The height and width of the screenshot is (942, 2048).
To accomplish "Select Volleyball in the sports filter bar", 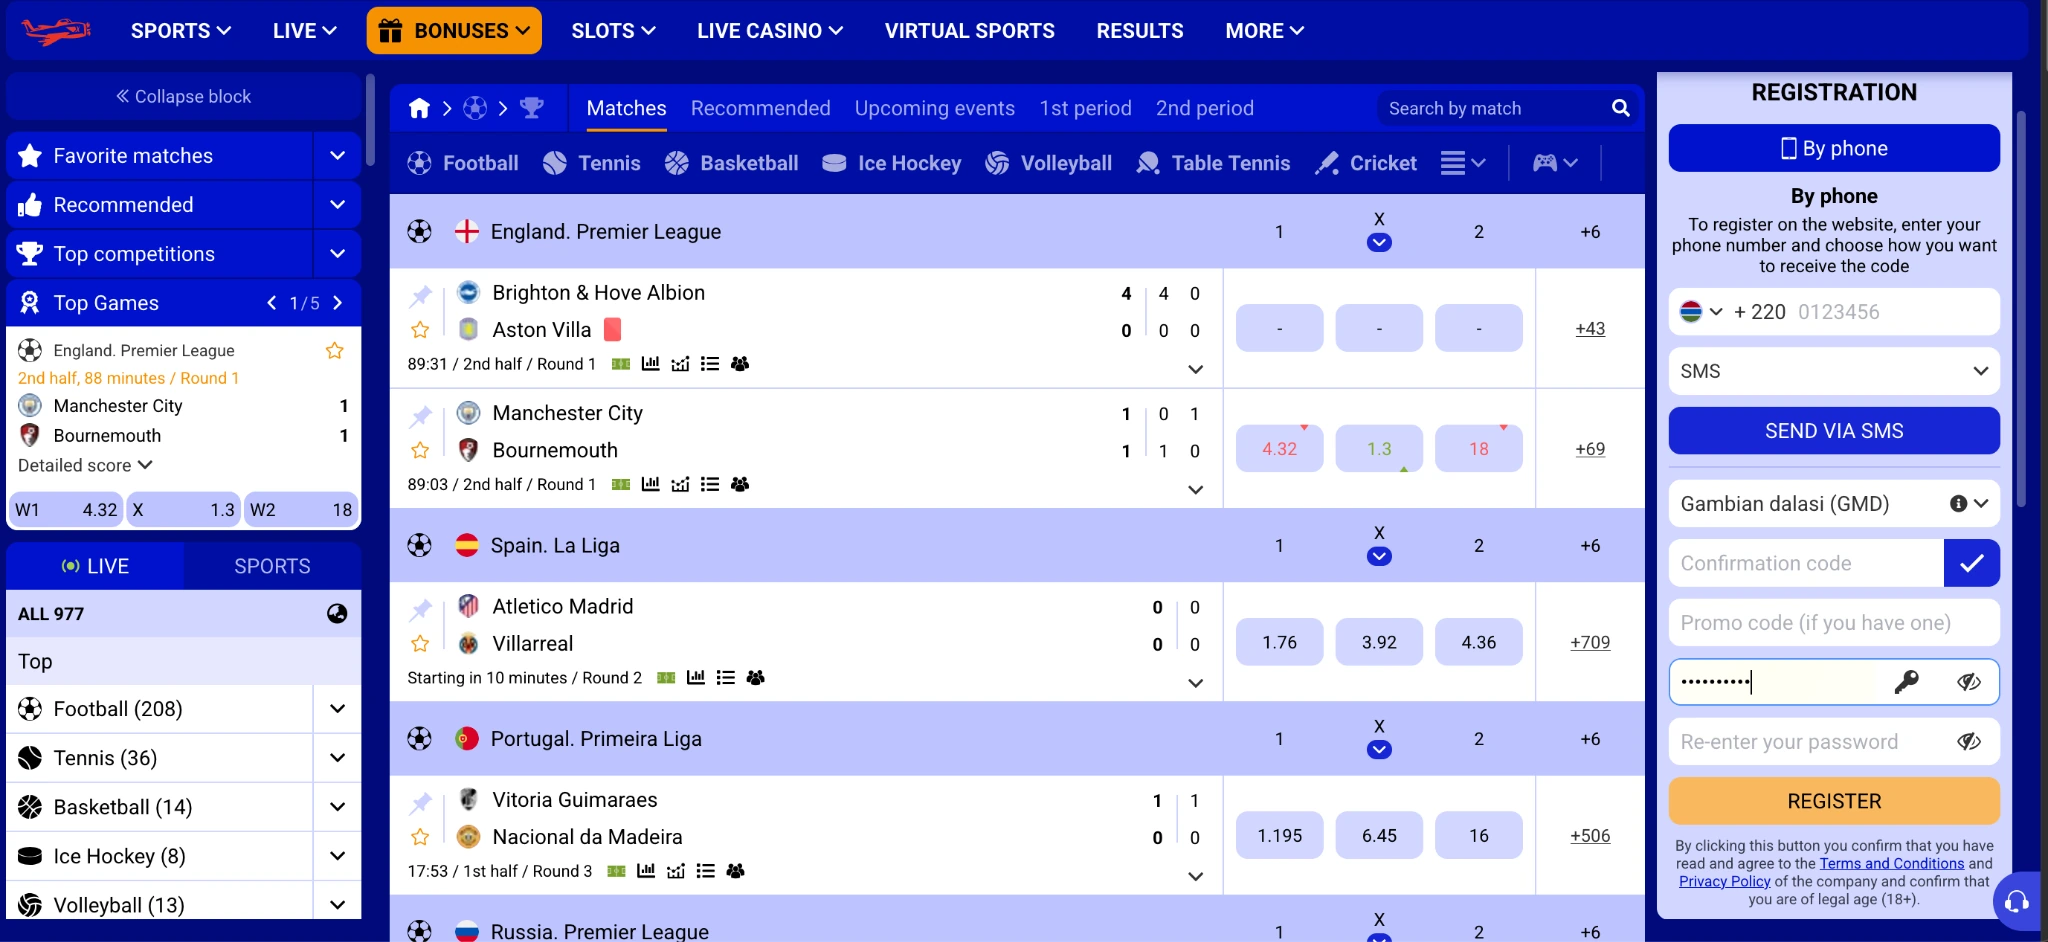I will (x=1048, y=163).
